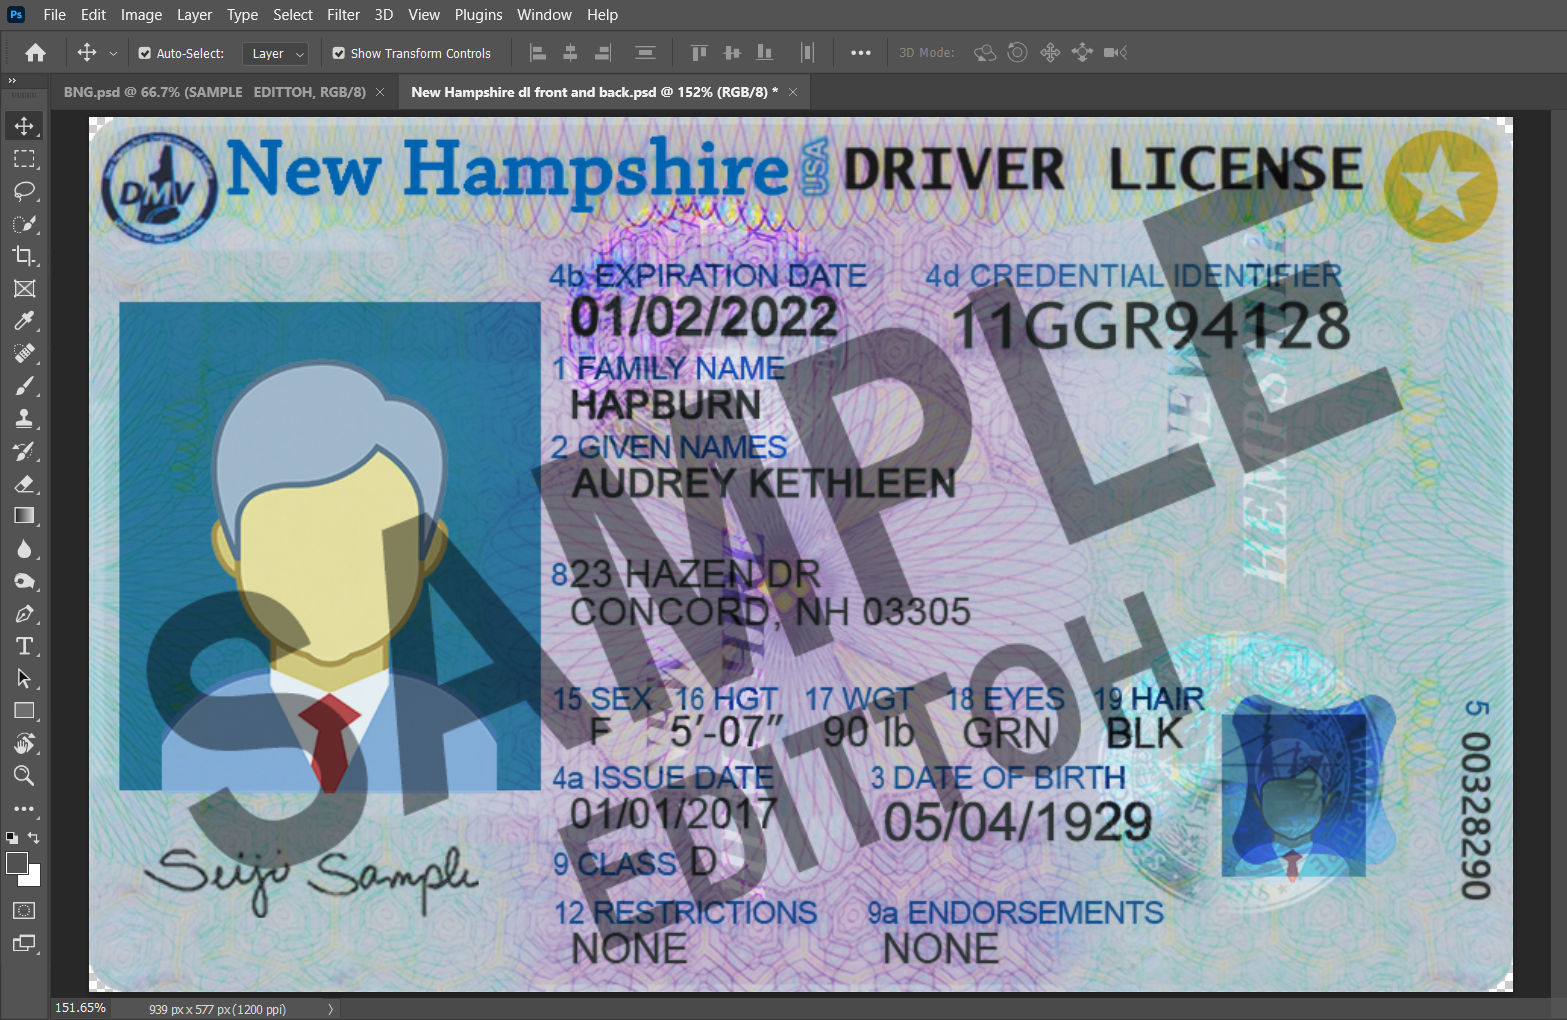Click the 3D roll mode icon

tap(1017, 53)
